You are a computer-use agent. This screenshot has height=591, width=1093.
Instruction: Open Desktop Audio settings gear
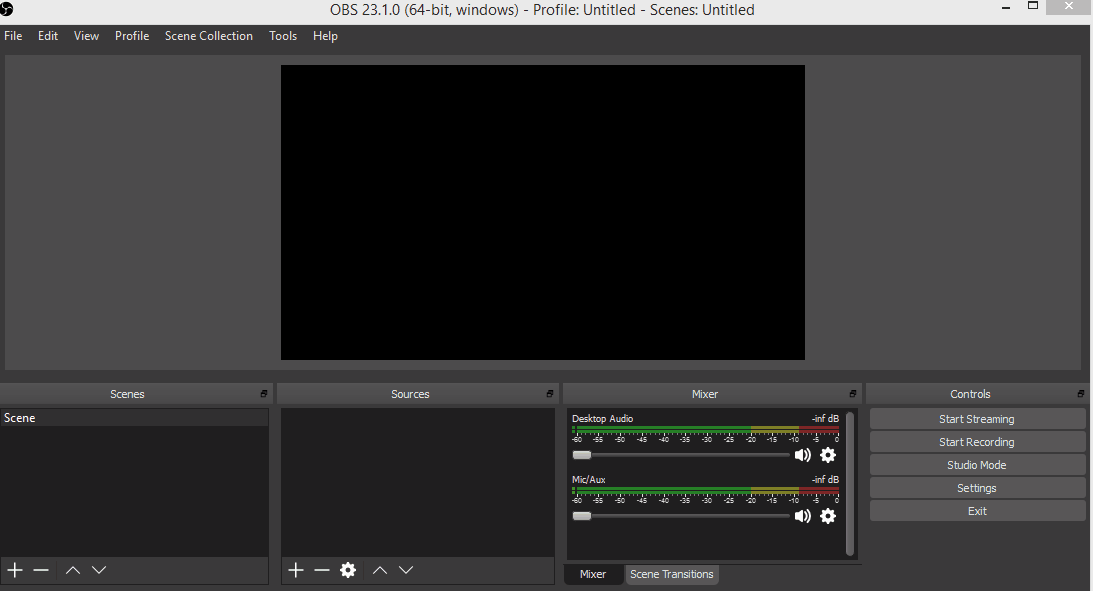827,455
